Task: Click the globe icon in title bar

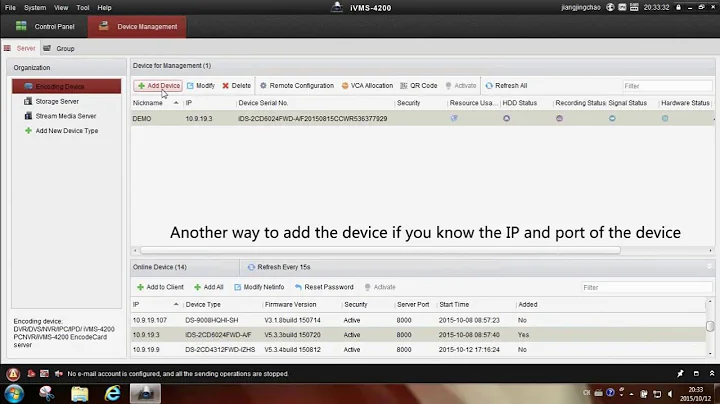Action: coord(610,7)
